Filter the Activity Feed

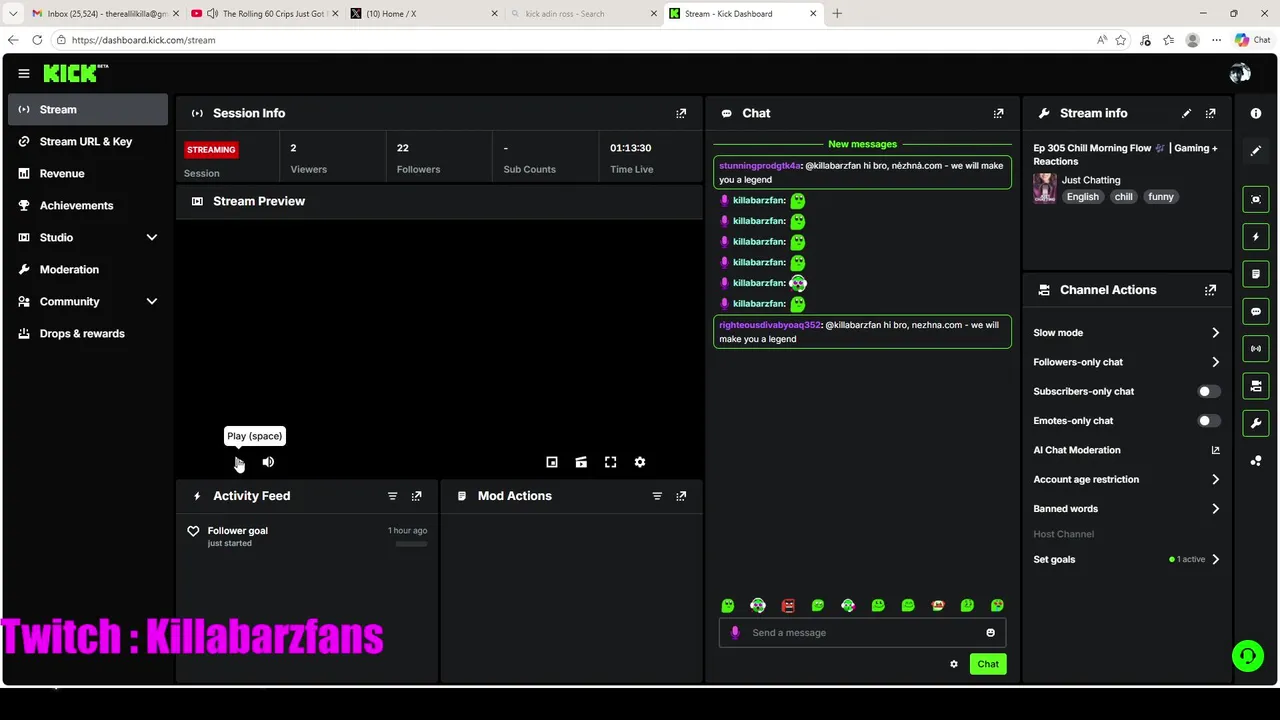pos(392,496)
